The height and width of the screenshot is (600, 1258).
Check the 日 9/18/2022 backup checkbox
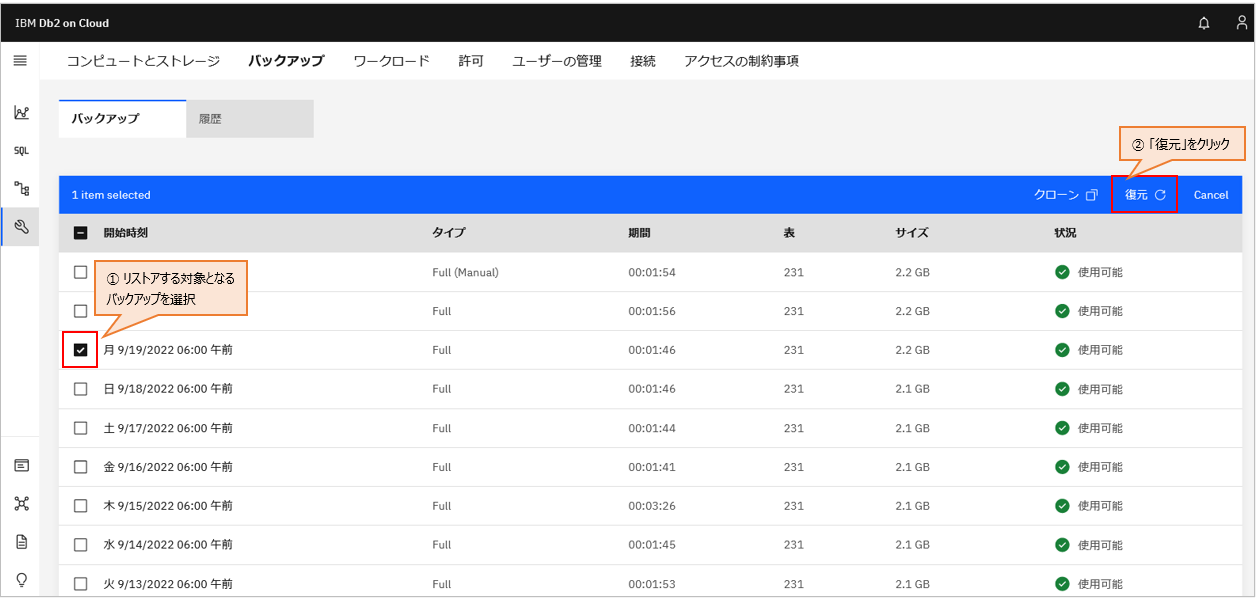80,389
